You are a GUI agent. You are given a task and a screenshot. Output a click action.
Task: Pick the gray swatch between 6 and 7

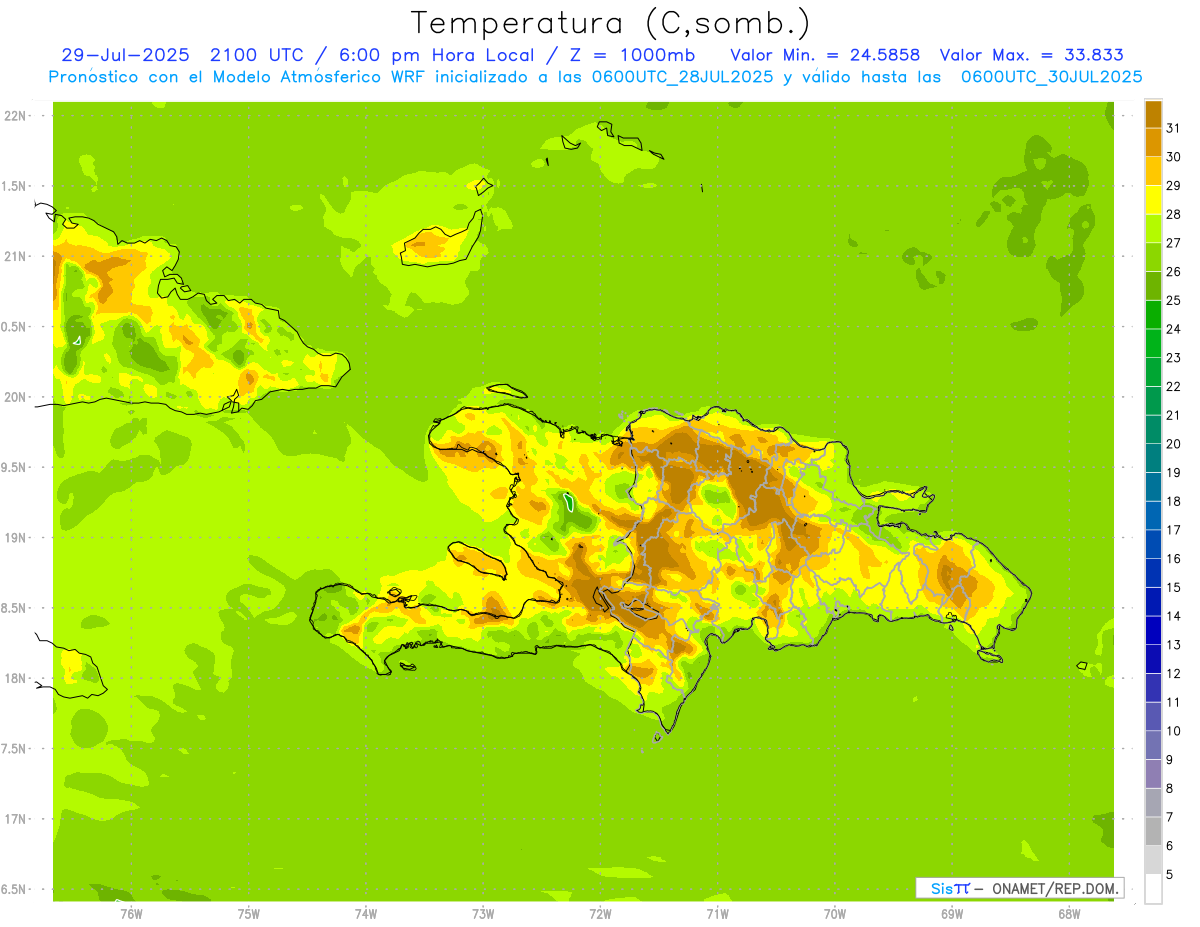click(x=1154, y=831)
